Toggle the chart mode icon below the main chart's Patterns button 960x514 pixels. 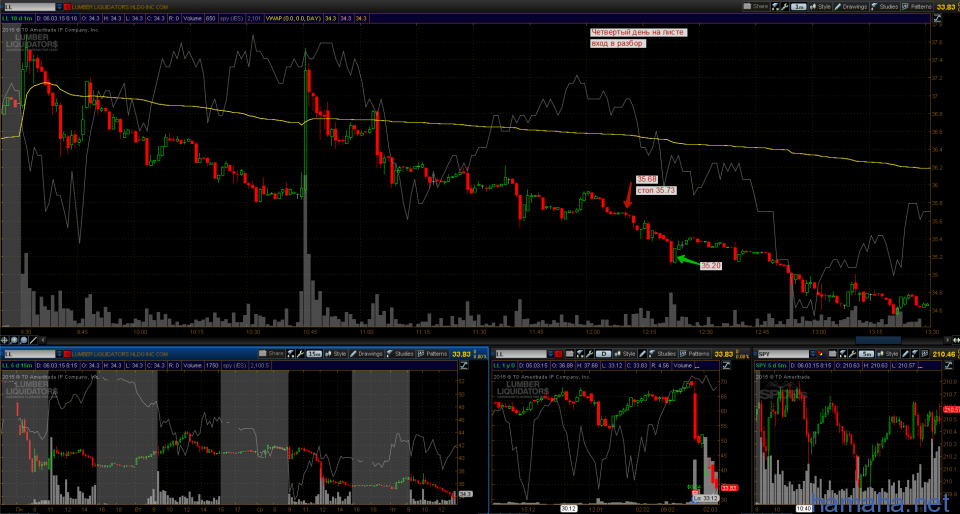coord(937,18)
